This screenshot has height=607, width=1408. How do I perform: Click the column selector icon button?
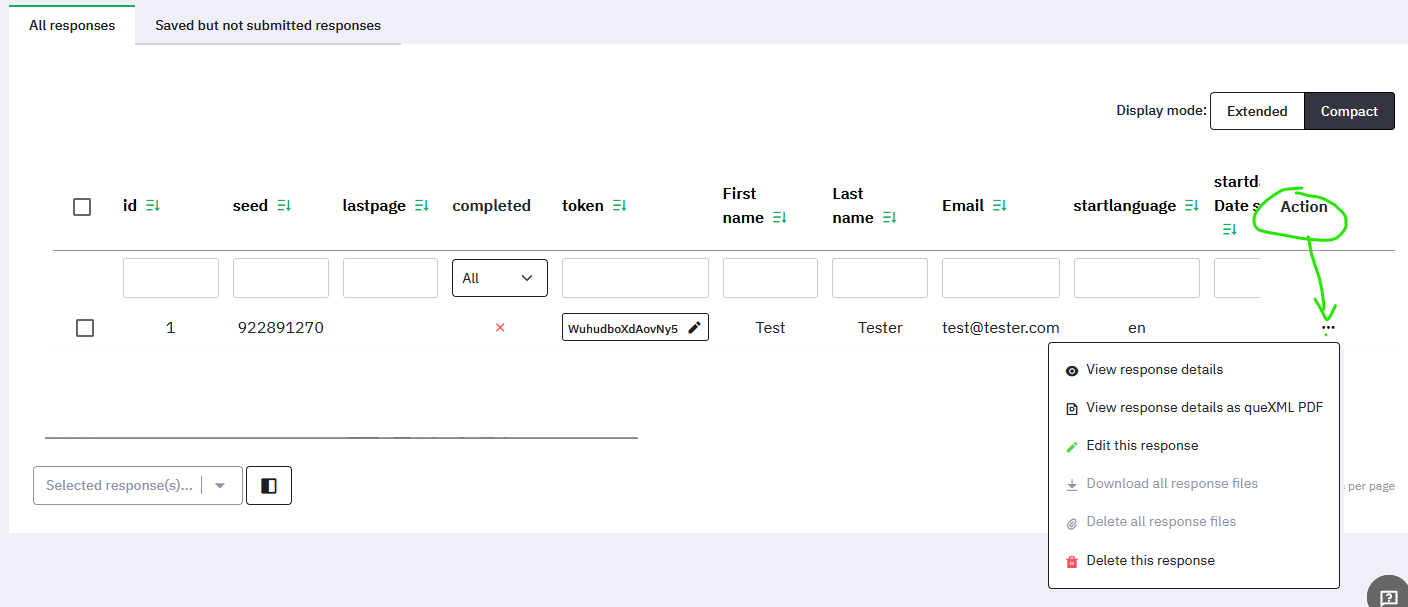[269, 486]
